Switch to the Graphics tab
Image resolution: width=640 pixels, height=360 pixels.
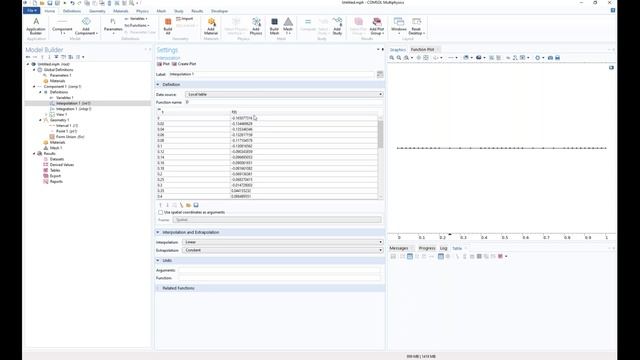pyautogui.click(x=398, y=50)
